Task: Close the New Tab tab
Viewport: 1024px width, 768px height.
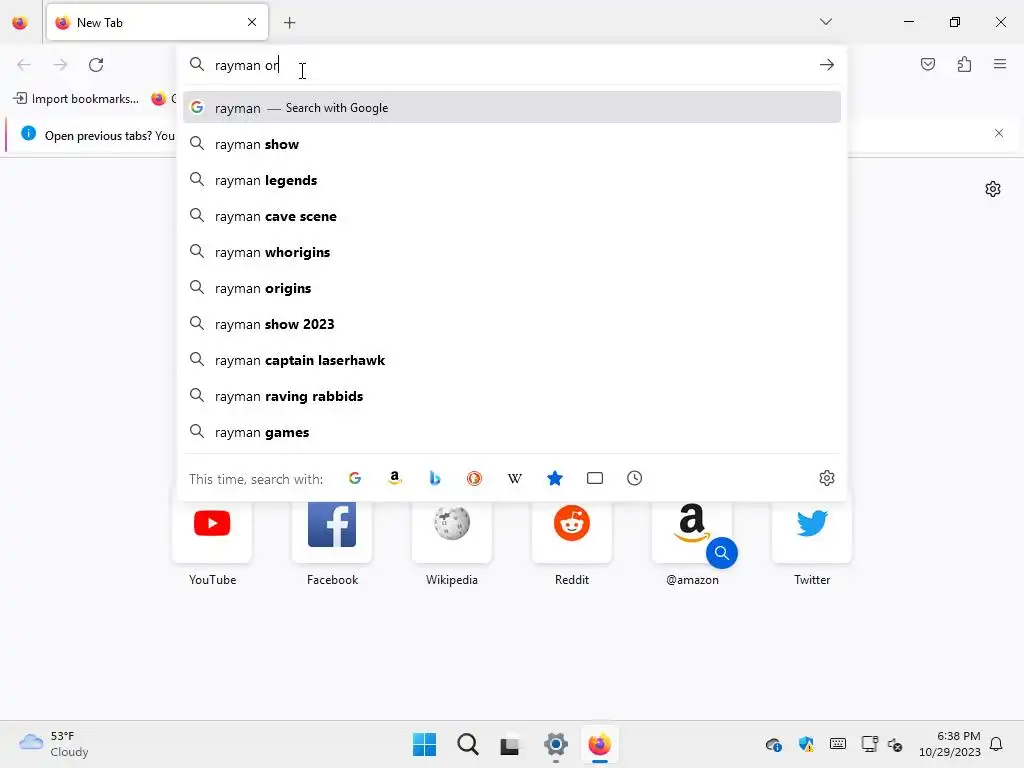Action: [x=252, y=22]
